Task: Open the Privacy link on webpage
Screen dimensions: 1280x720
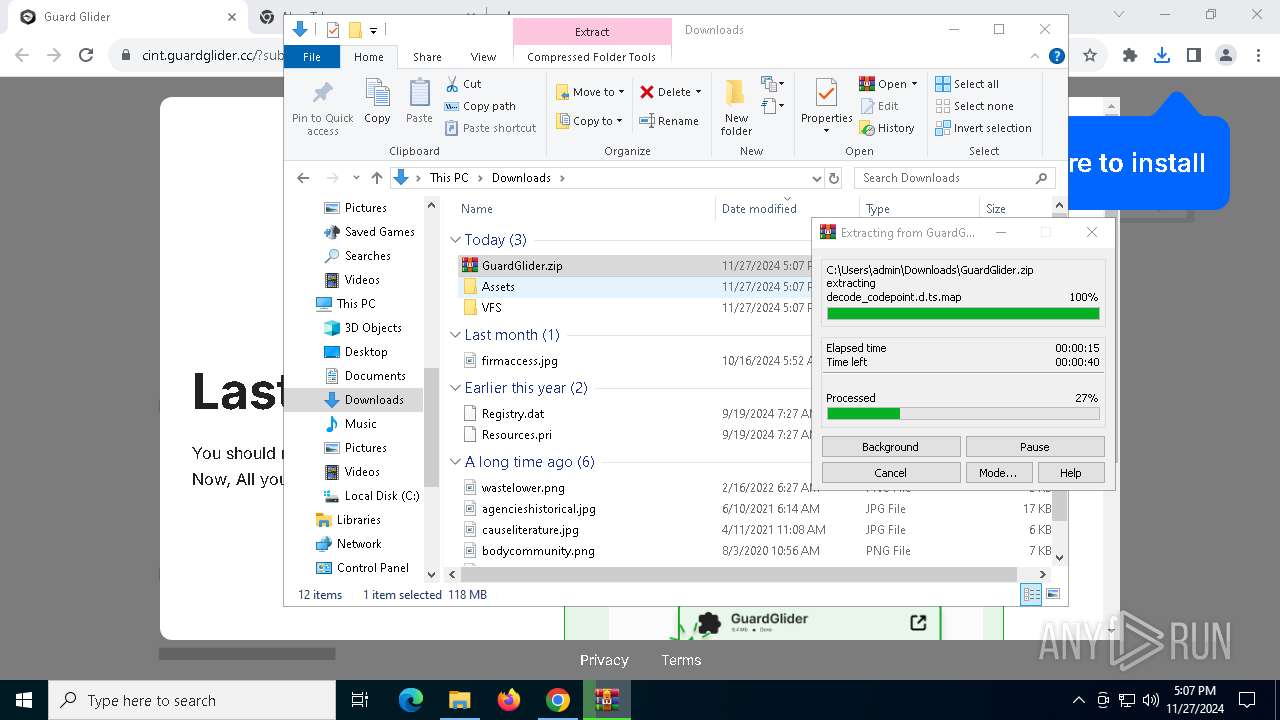Action: [x=604, y=660]
